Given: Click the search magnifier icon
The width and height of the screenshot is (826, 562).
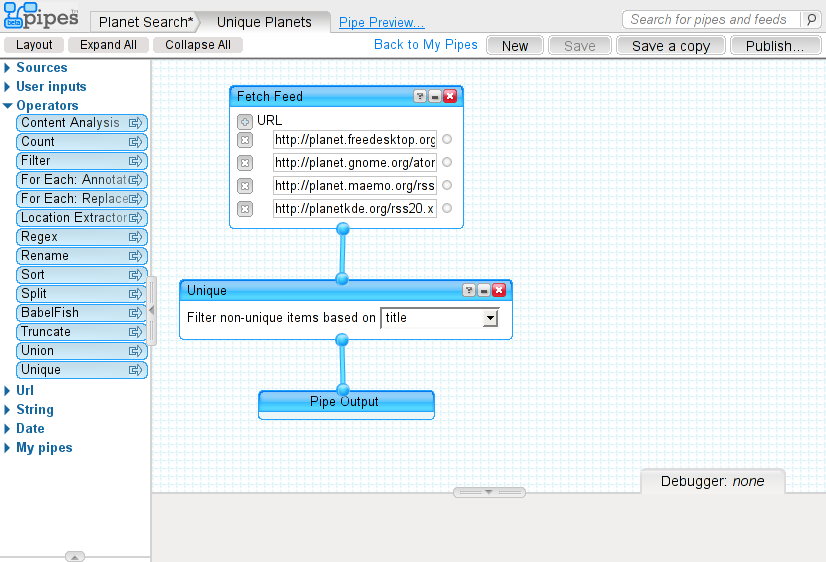Looking at the screenshot, I should 811,20.
